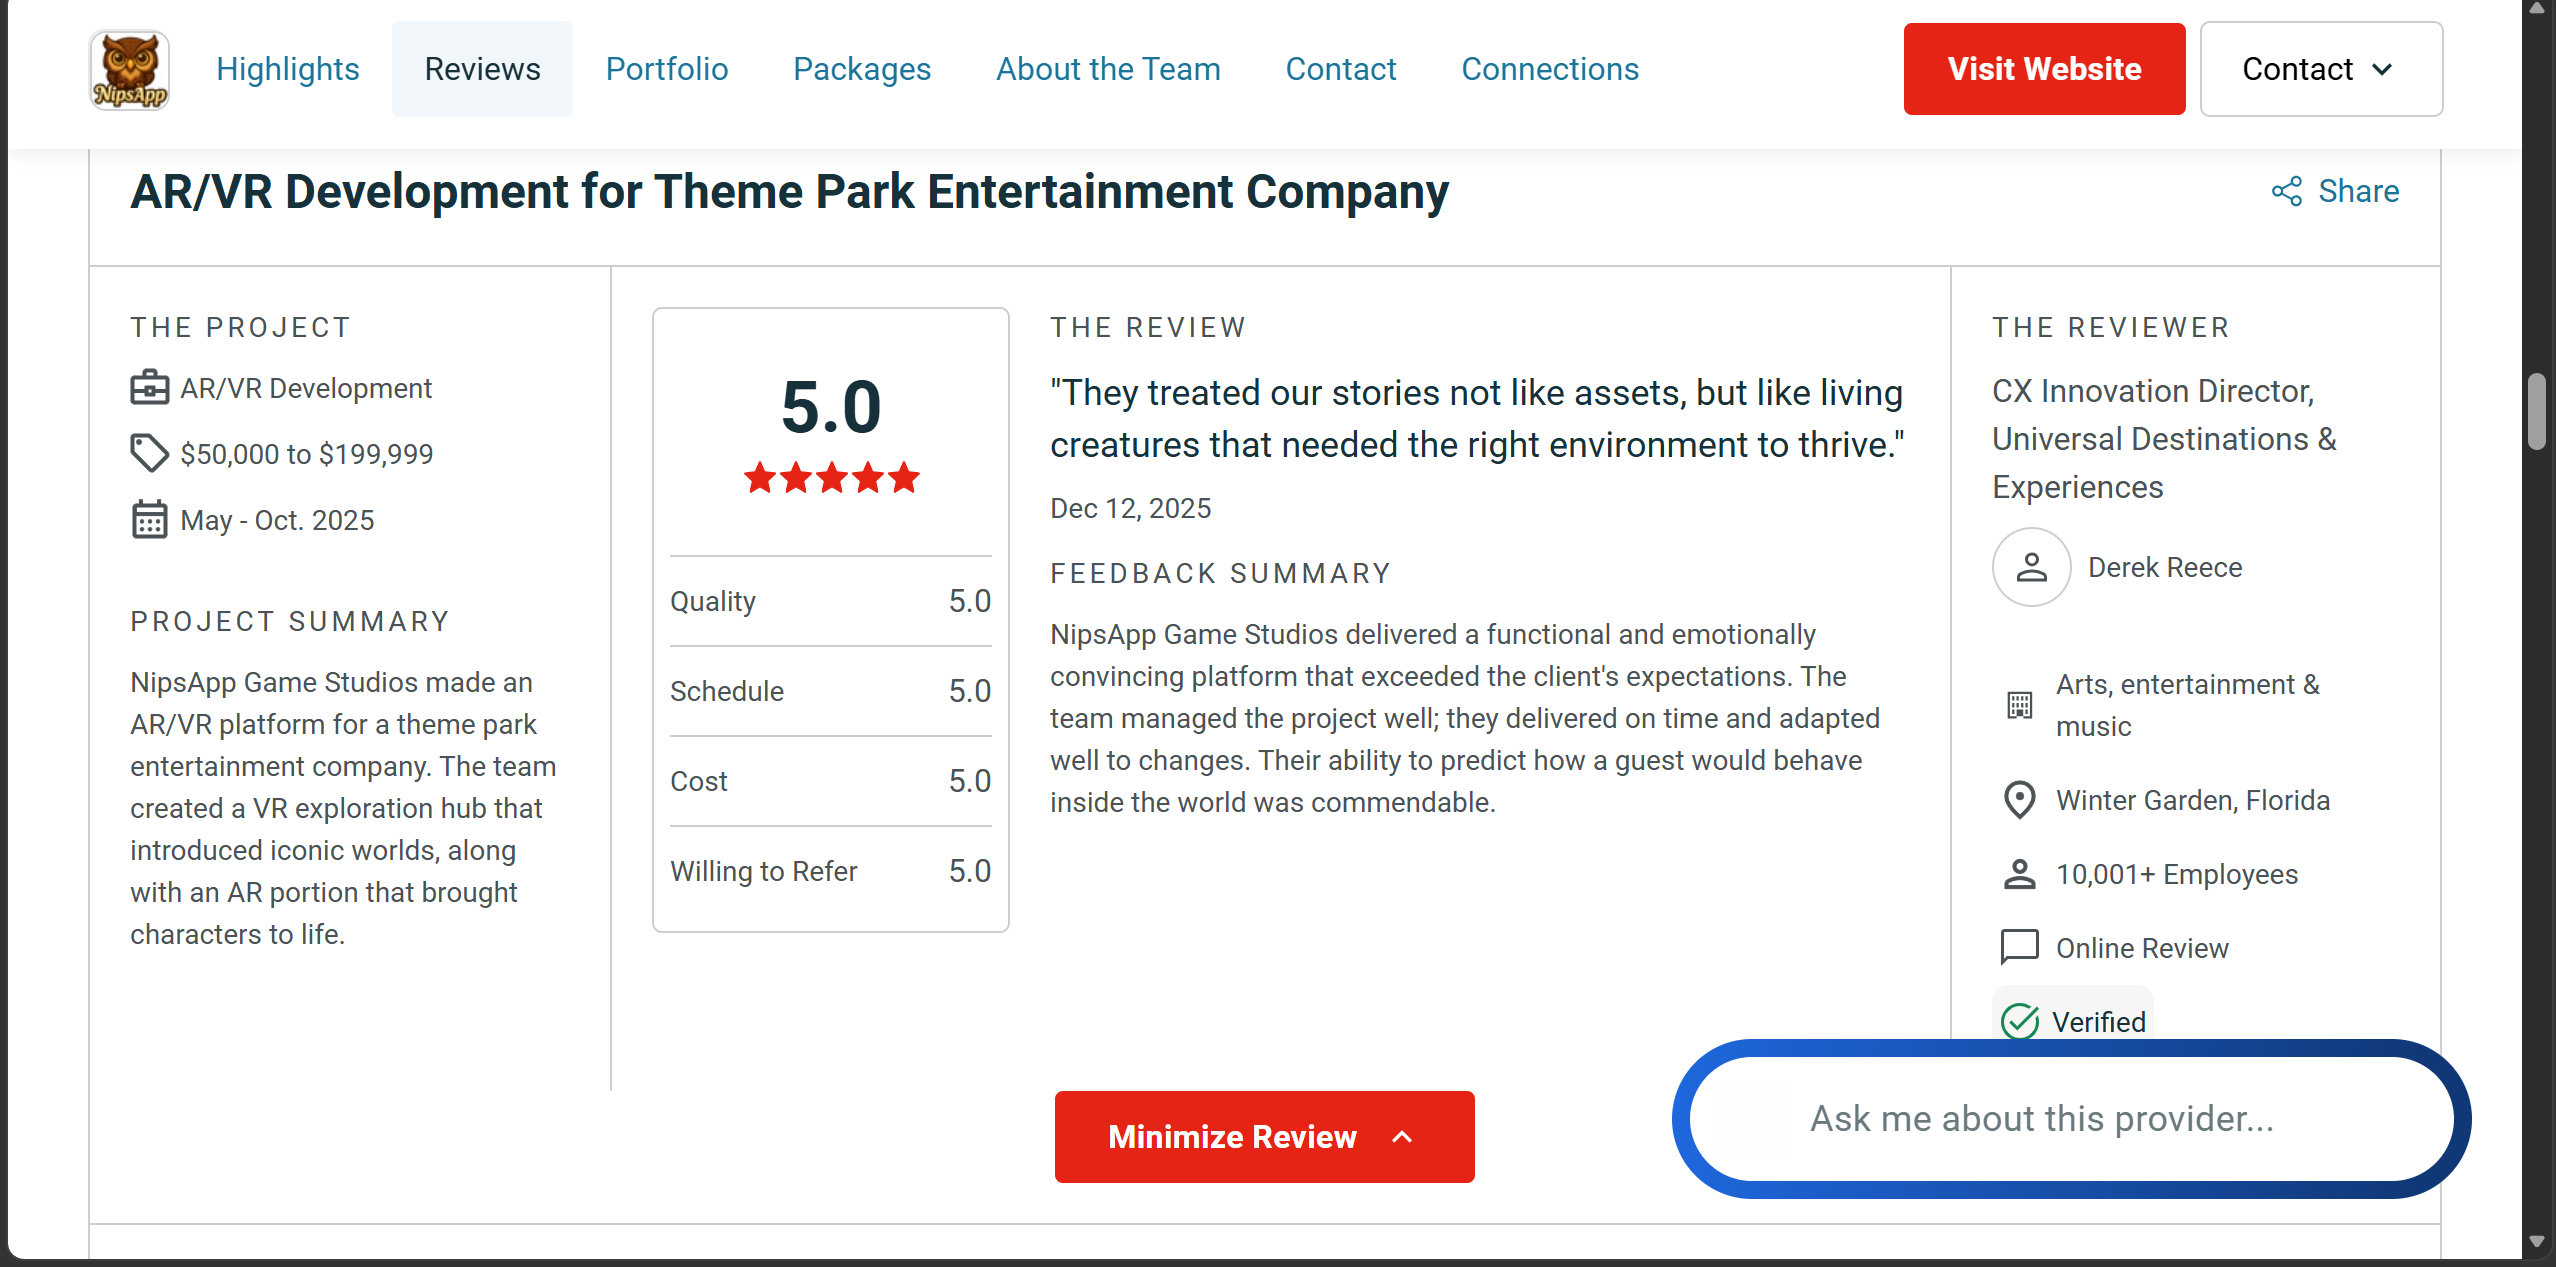Click the reviewer avatar icon beside Derek Reece
Screen dimensions: 2556x1267
click(2031, 567)
